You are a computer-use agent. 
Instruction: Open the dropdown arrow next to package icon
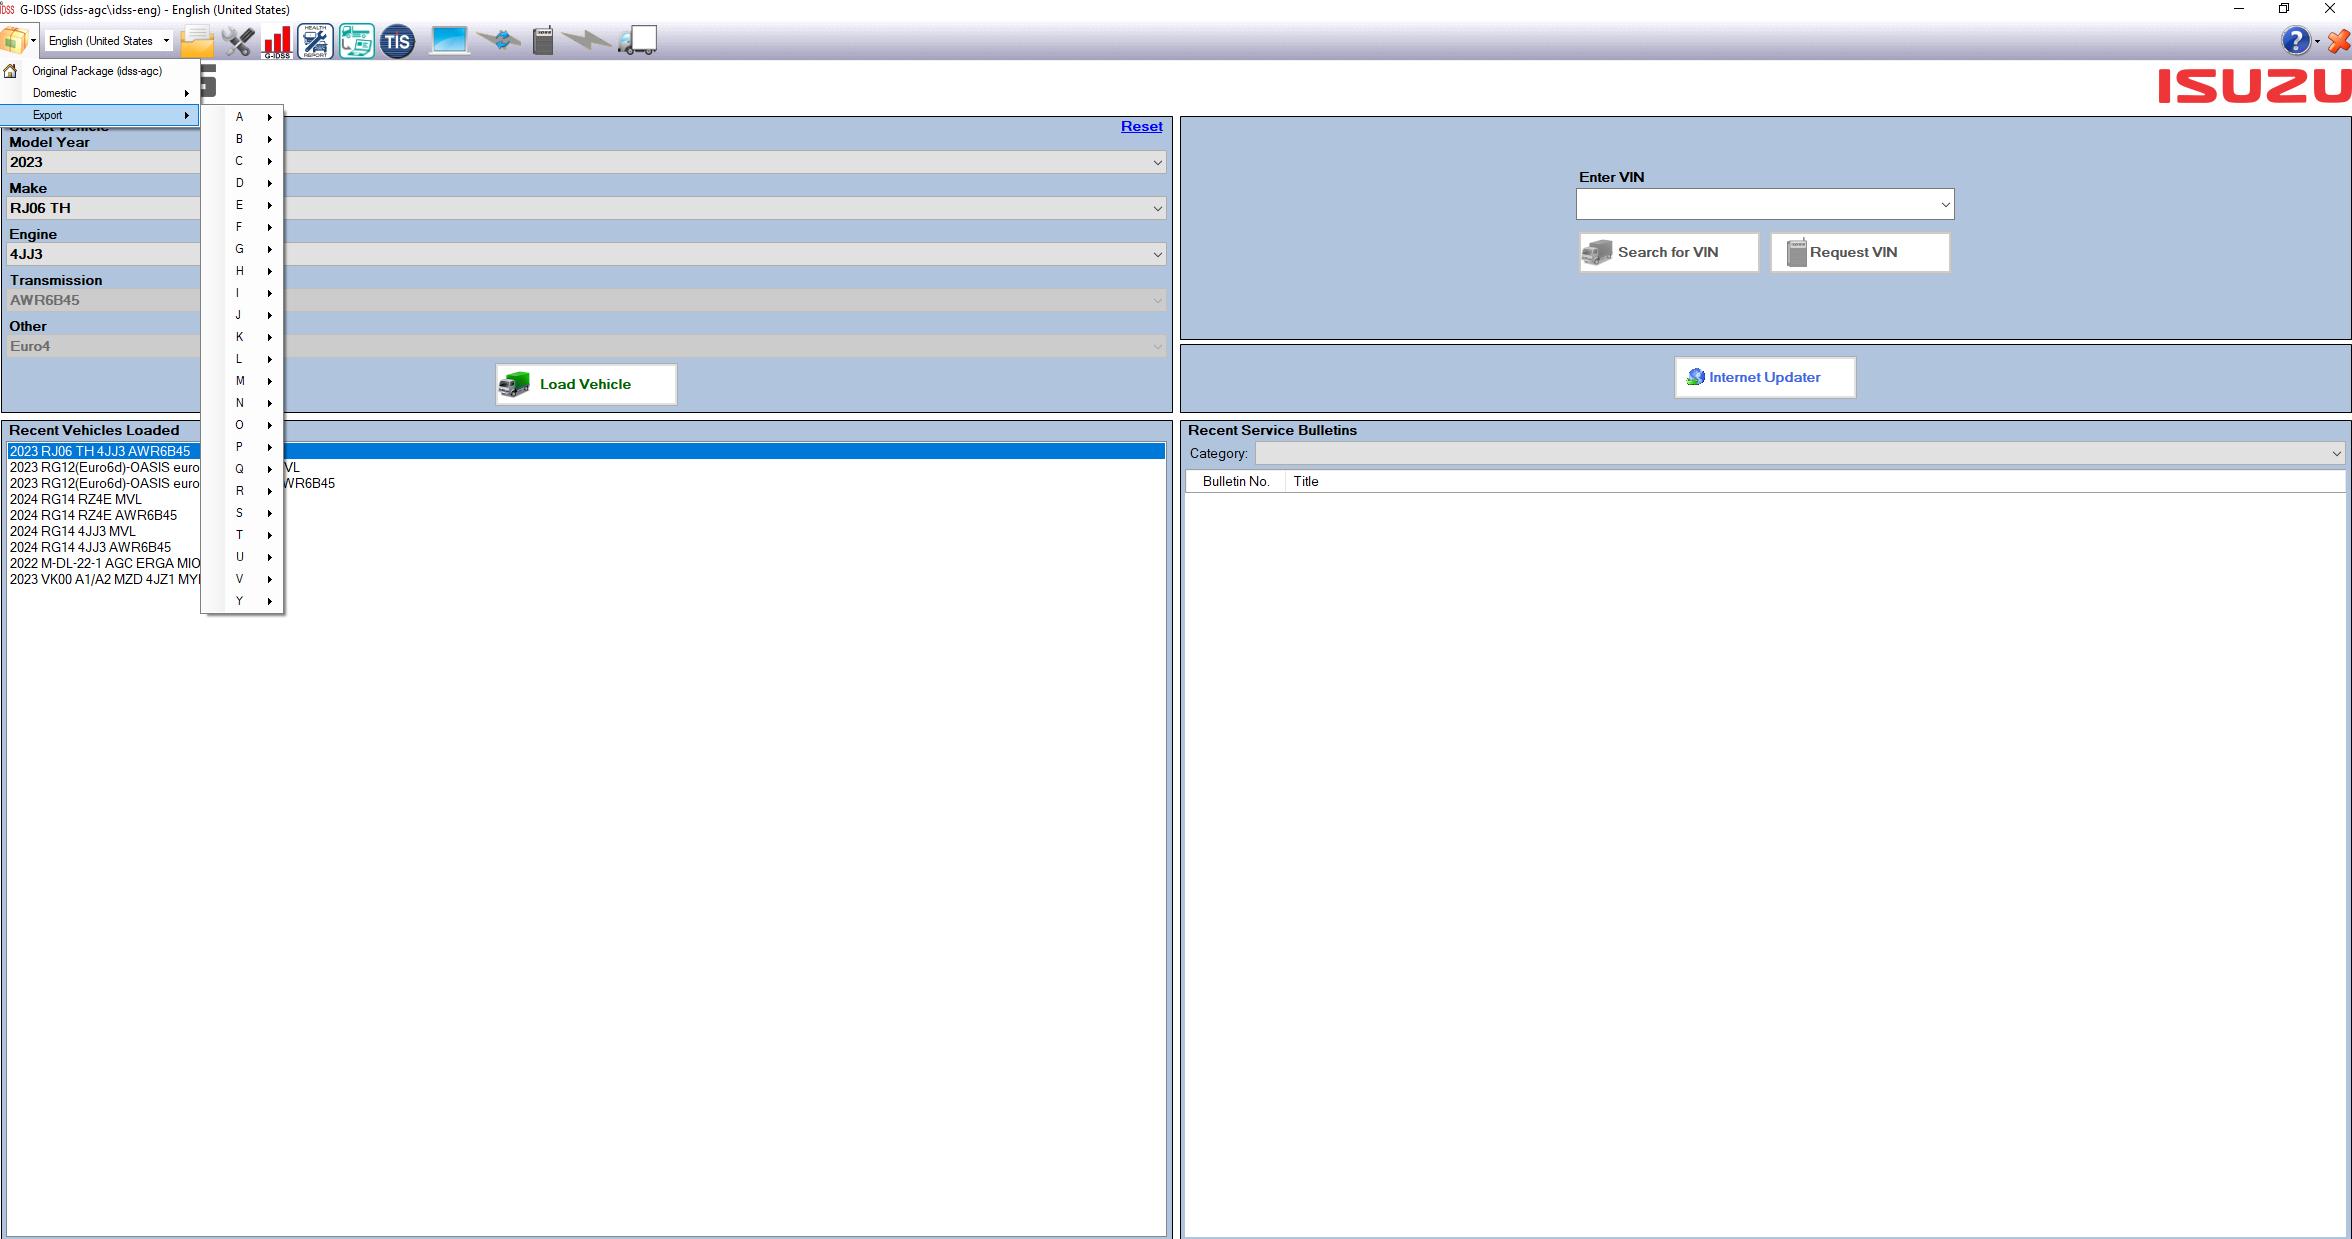point(33,41)
